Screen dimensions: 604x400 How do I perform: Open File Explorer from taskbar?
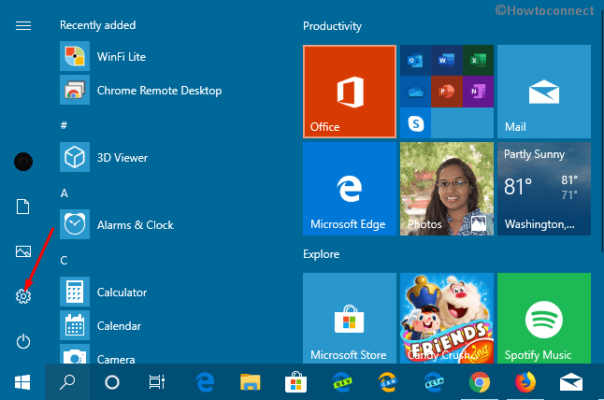coord(250,382)
